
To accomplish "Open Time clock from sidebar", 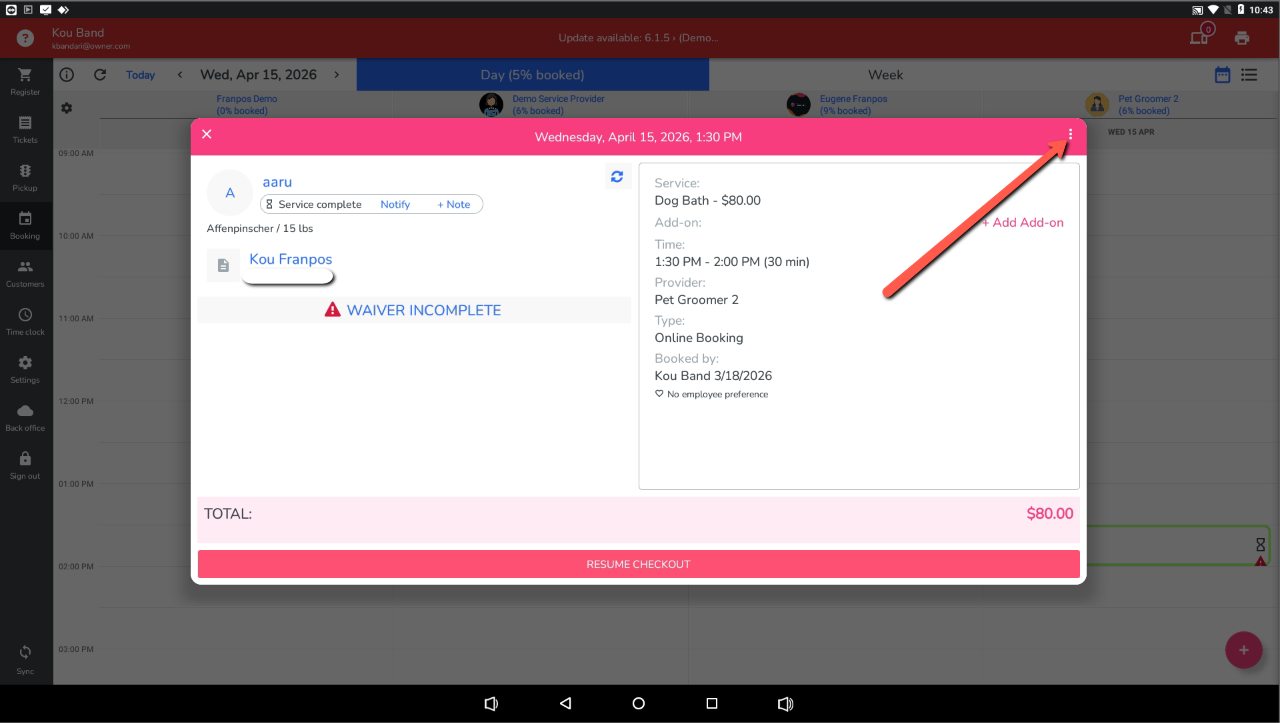I will click(x=25, y=321).
